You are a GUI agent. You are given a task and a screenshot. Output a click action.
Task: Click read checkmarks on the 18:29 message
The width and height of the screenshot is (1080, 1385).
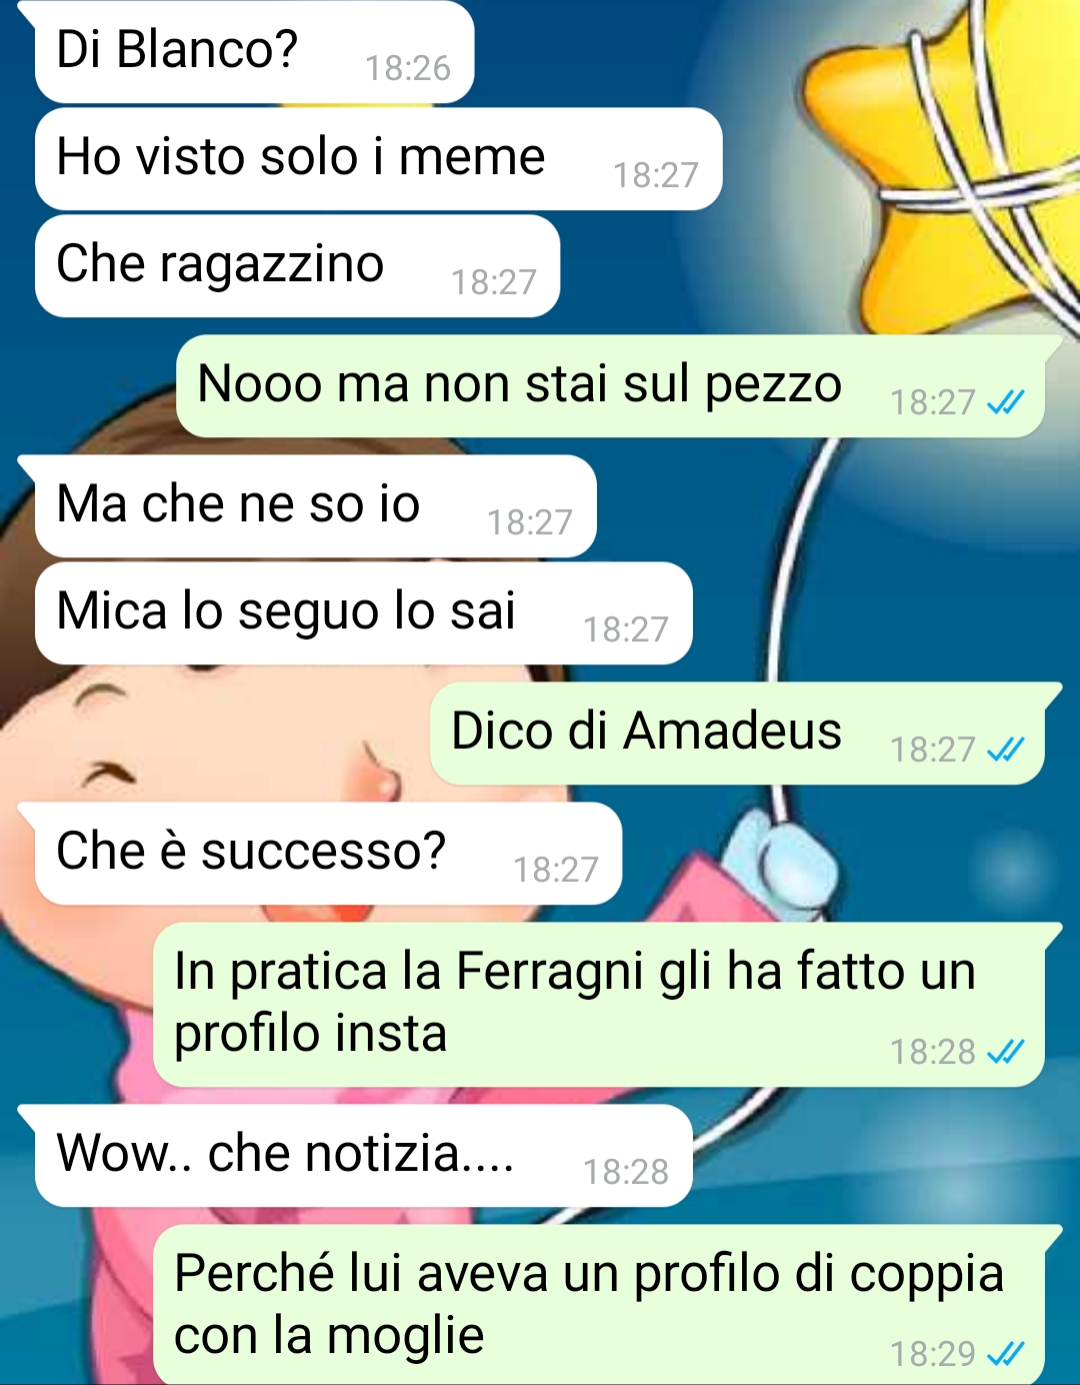pos(1005,1354)
